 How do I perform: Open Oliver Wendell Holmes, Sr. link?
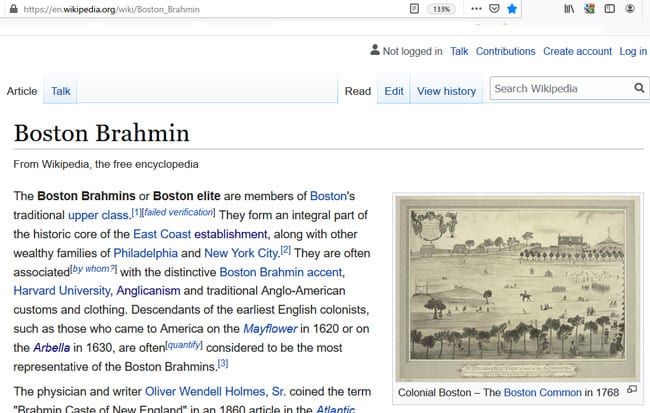[215, 391]
